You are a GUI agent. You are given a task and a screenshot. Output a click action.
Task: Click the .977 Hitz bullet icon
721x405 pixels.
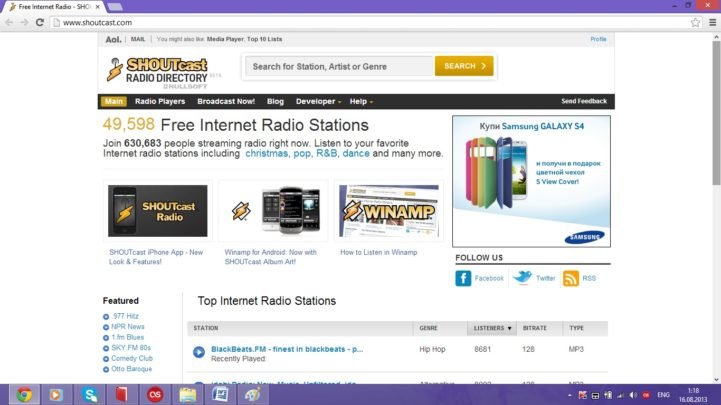pos(106,317)
